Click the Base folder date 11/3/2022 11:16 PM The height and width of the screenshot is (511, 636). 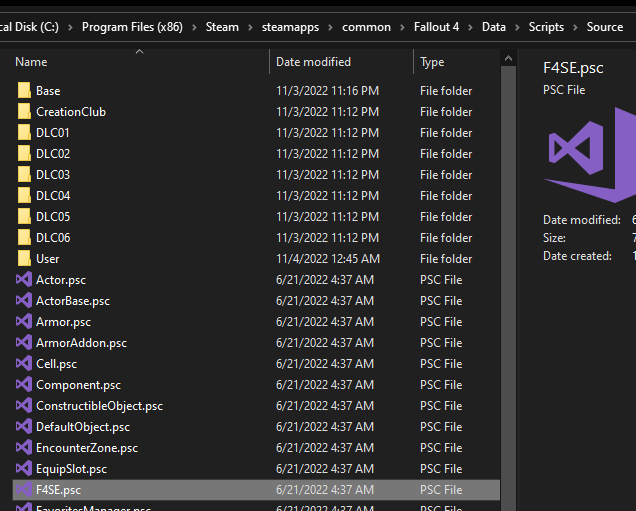coord(327,91)
